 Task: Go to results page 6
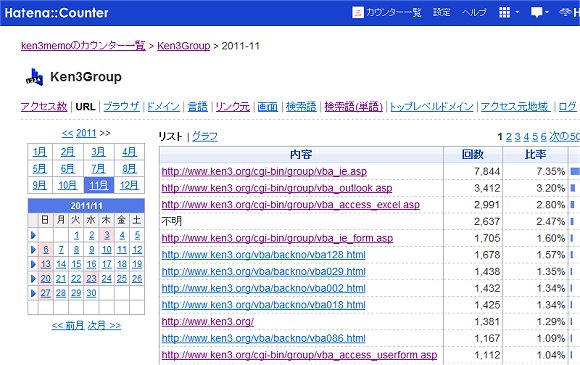[x=543, y=137]
